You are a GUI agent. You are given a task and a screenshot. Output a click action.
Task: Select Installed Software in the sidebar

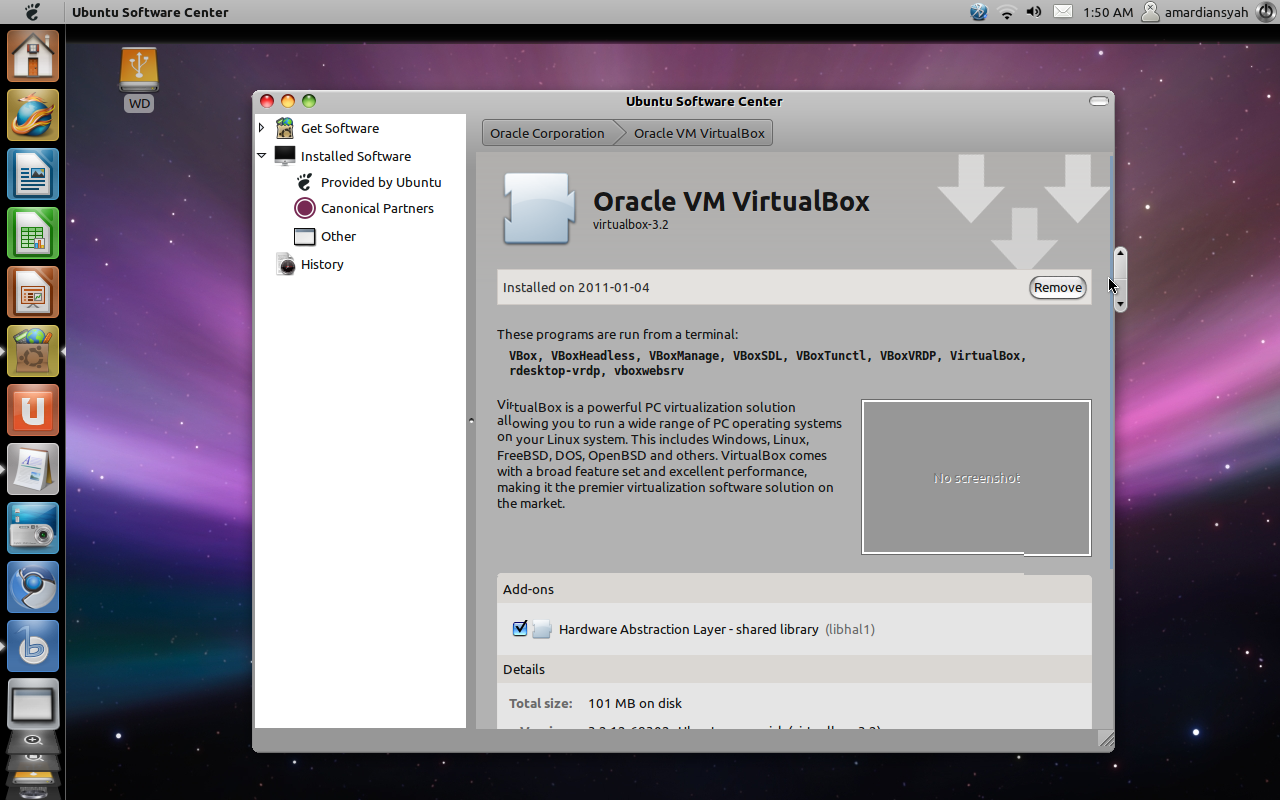tap(356, 156)
